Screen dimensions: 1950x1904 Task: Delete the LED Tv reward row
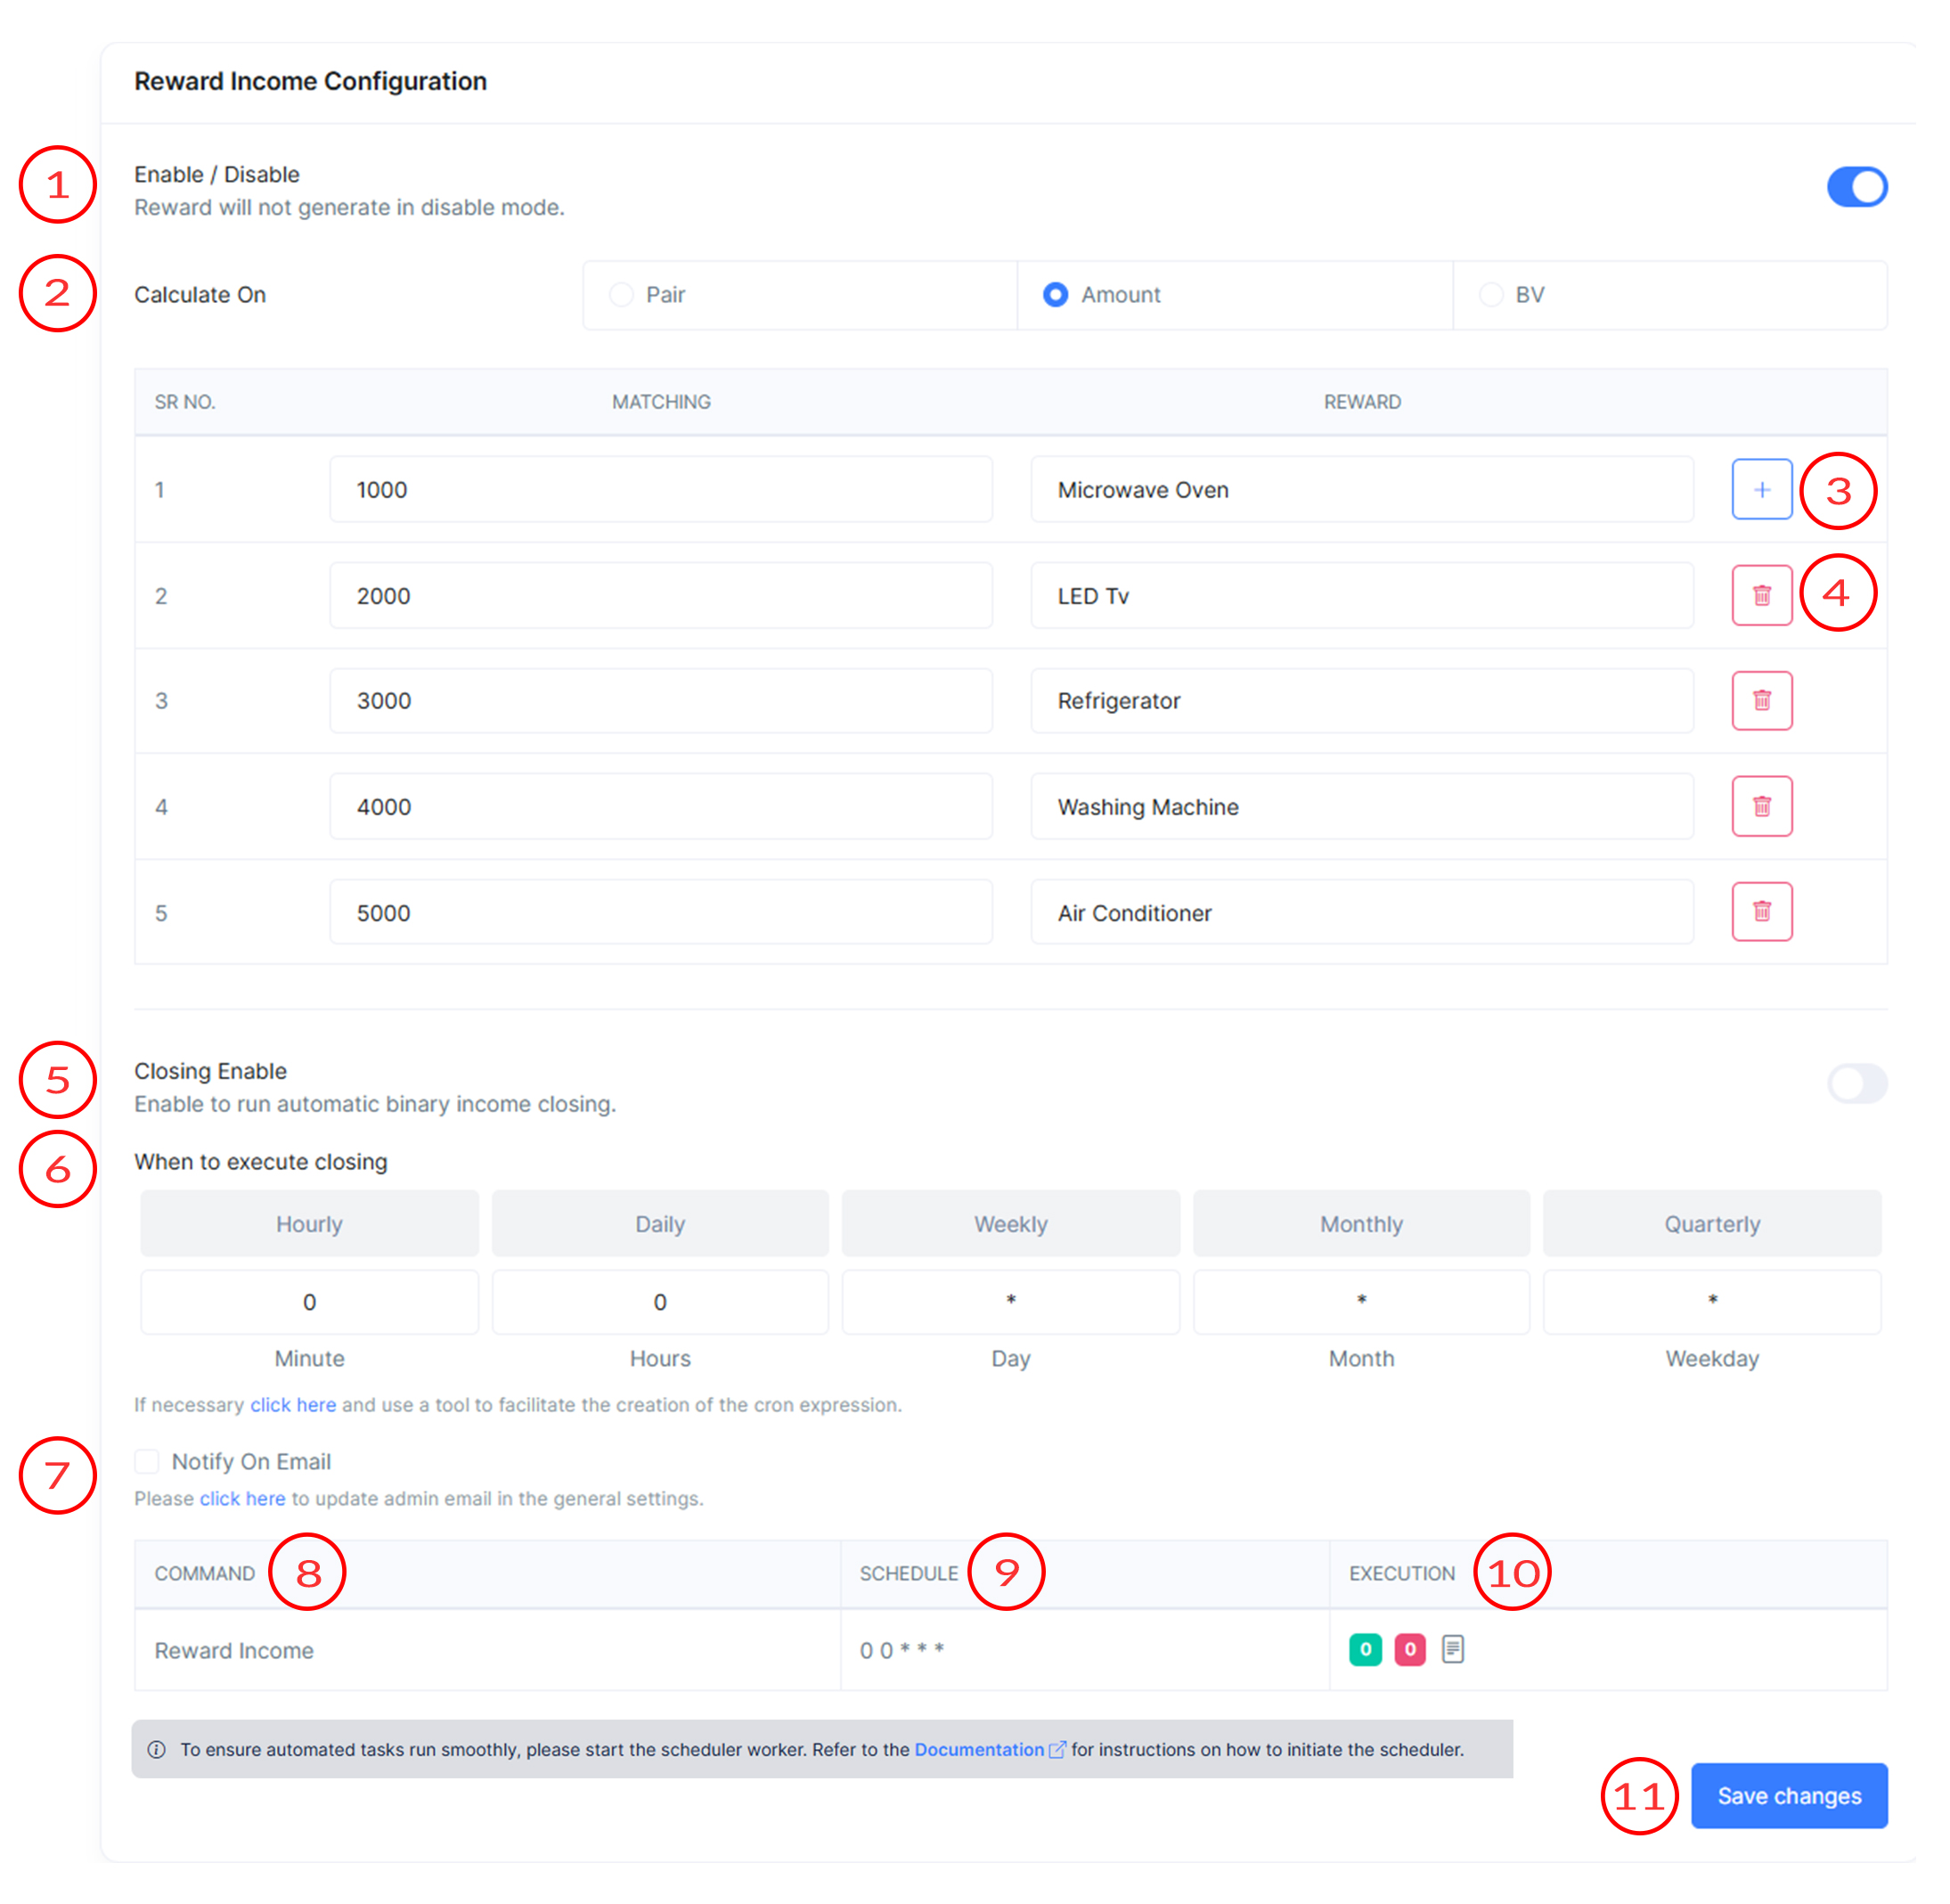click(1761, 595)
